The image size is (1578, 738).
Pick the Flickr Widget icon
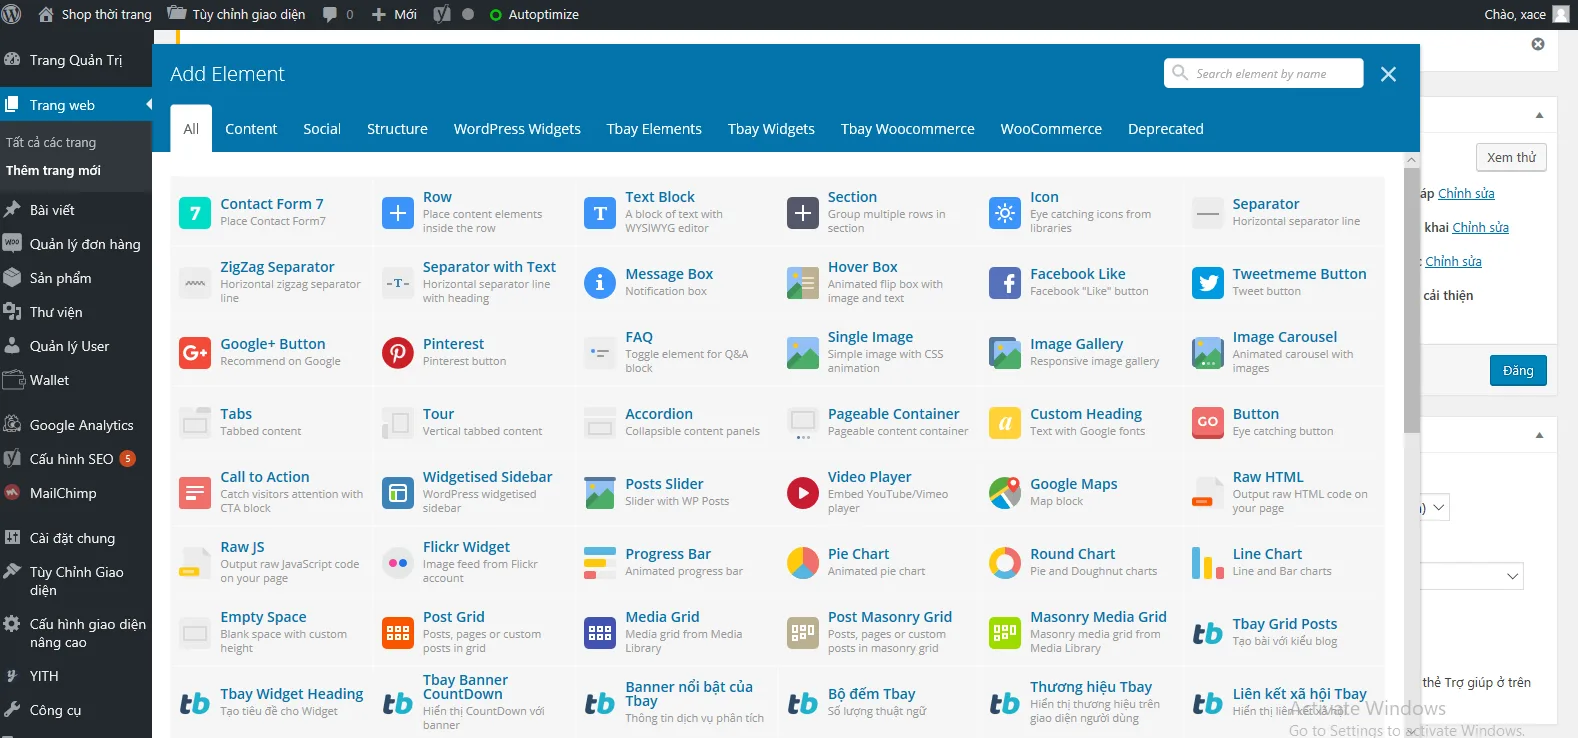tap(398, 563)
